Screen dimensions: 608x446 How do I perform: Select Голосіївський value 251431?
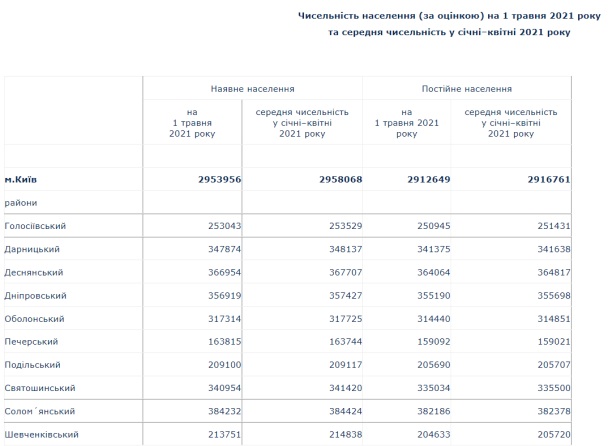point(554,226)
